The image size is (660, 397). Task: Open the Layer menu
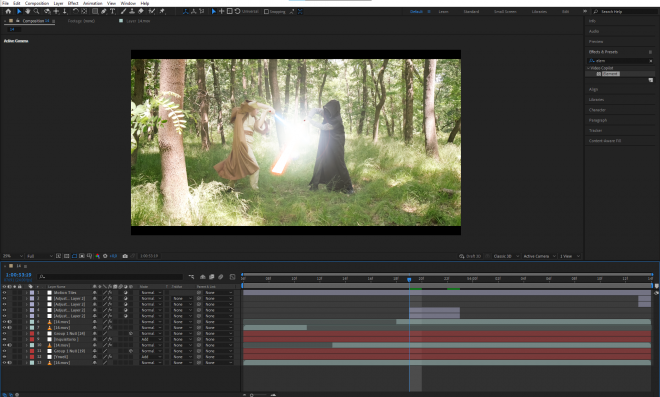[x=59, y=3]
